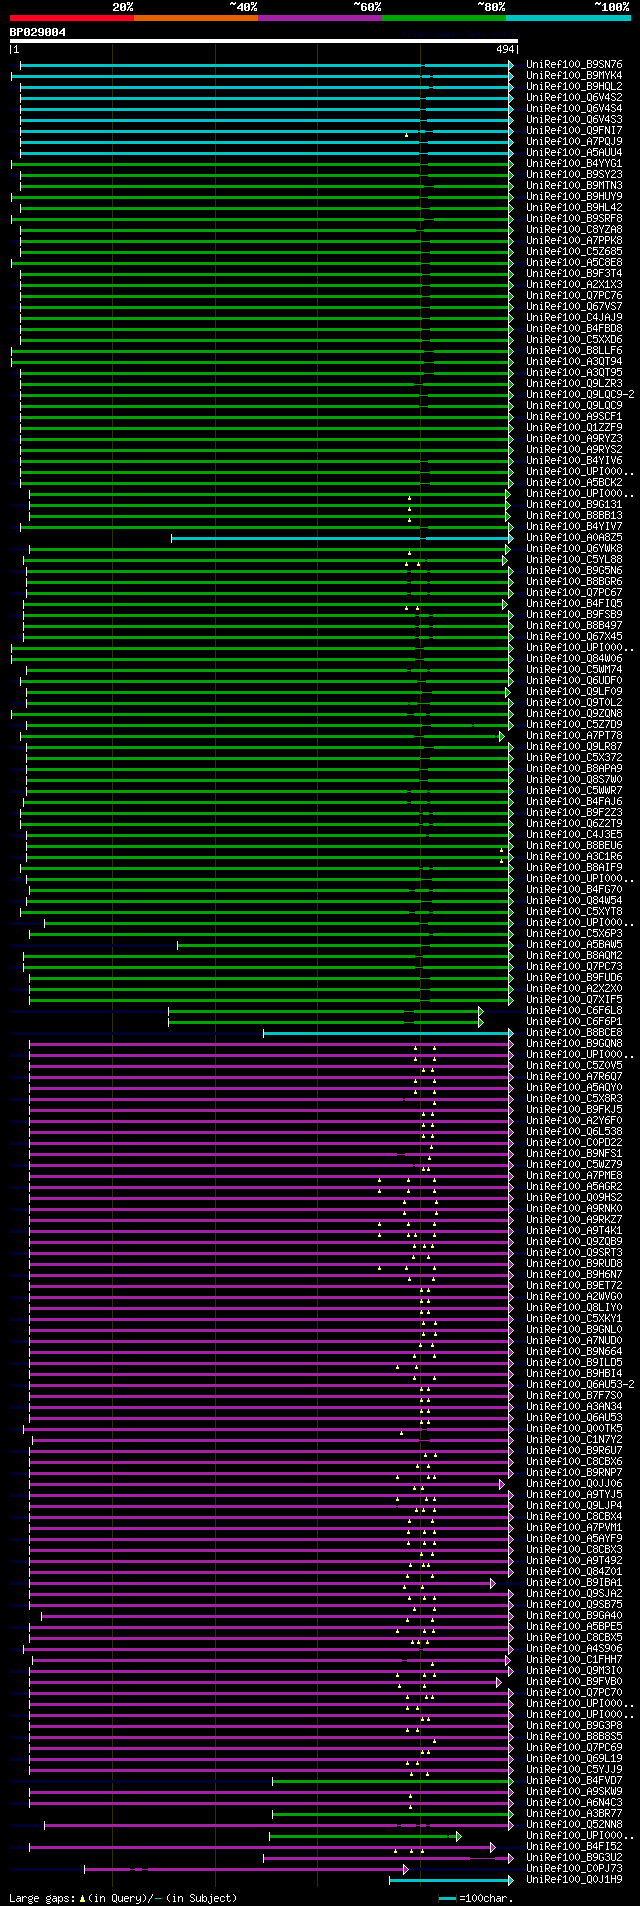Select label UniRef100_C1N7Y2
640x1906 pixels.
(574, 1440)
